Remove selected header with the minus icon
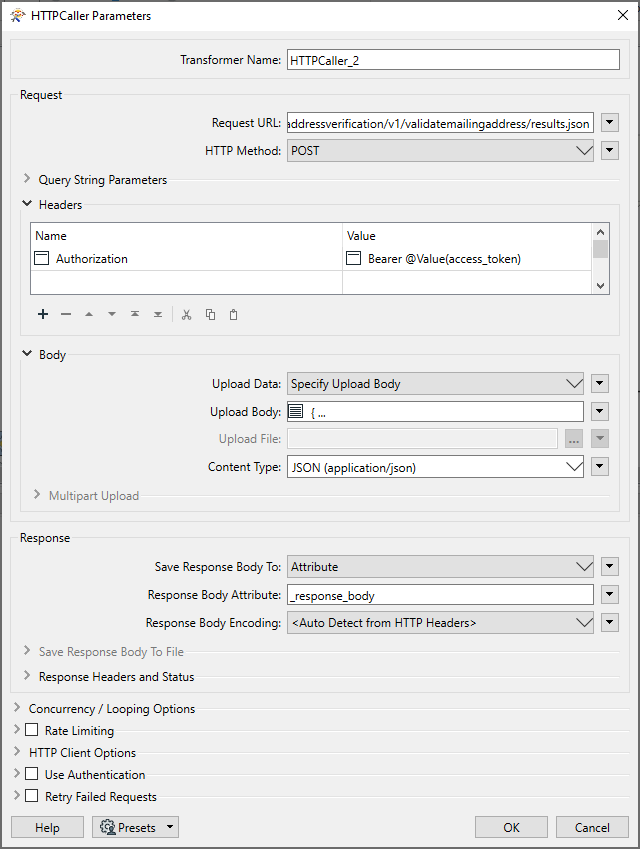640x849 pixels. click(x=66, y=314)
